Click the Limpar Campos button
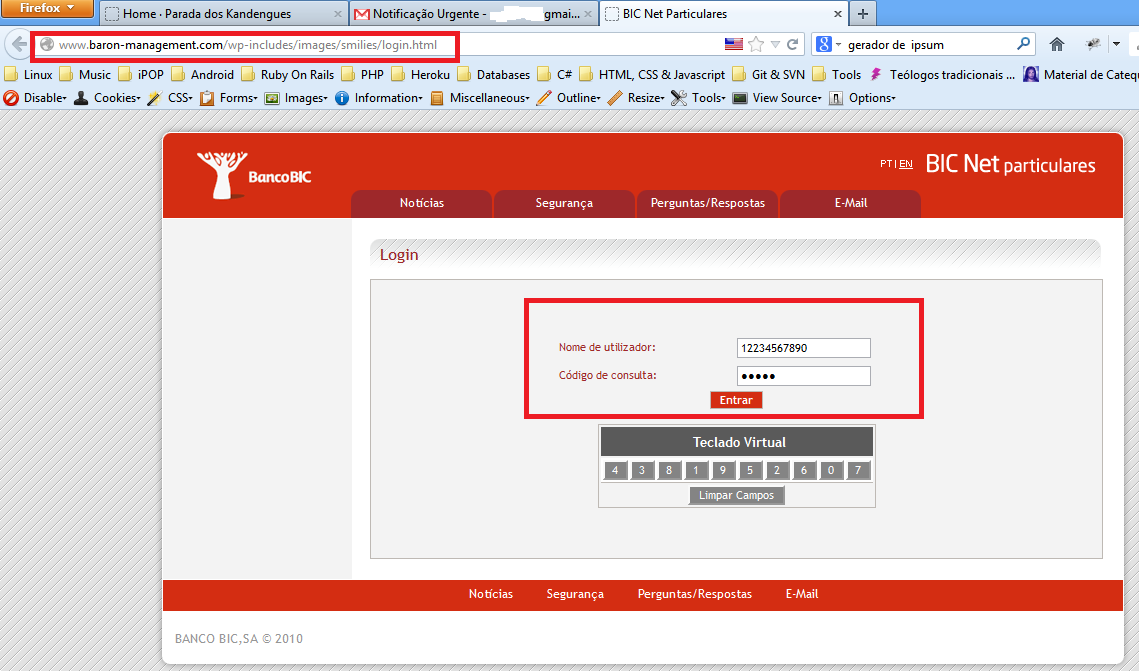 (x=737, y=495)
